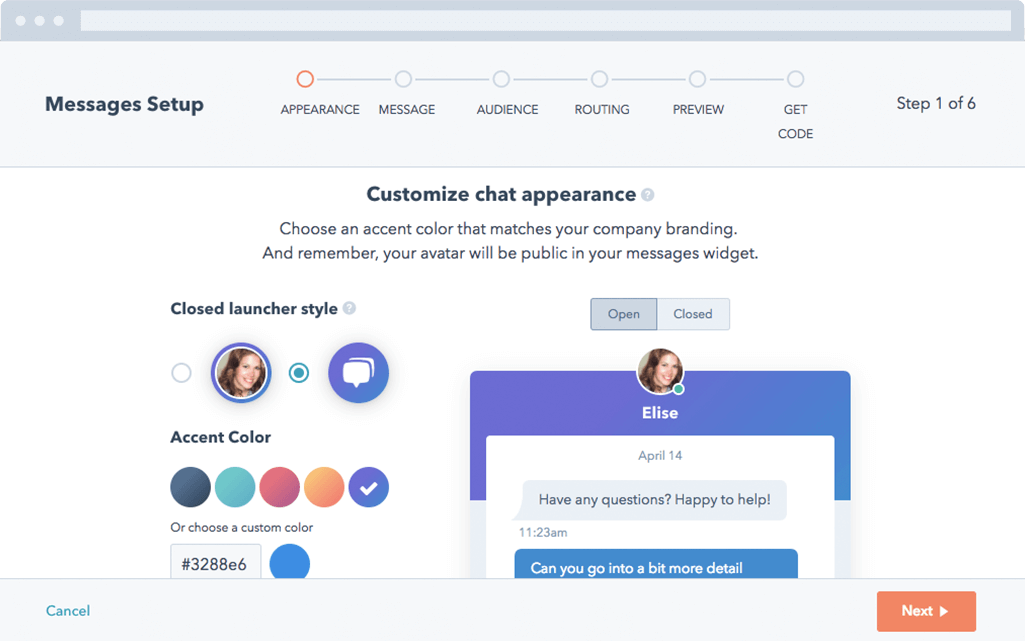Select the radio button beside the chat bubble
The width and height of the screenshot is (1025, 641).
[297, 372]
